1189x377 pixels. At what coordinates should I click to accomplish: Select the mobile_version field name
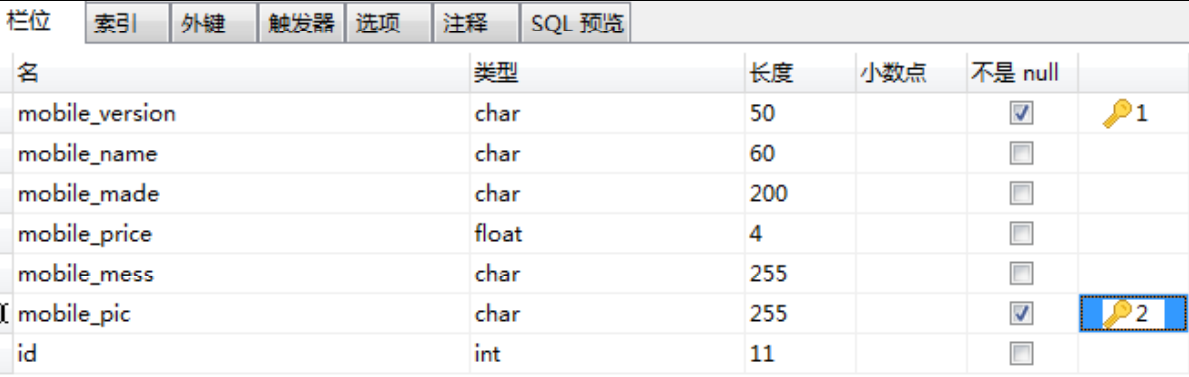point(97,114)
